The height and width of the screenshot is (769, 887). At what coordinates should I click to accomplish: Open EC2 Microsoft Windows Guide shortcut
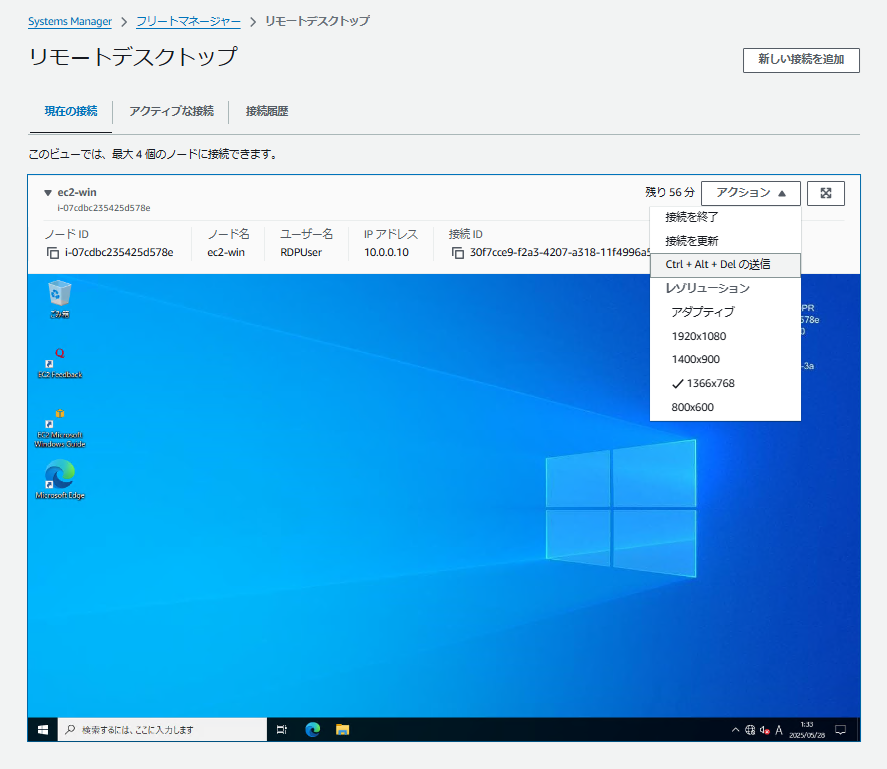click(x=59, y=428)
